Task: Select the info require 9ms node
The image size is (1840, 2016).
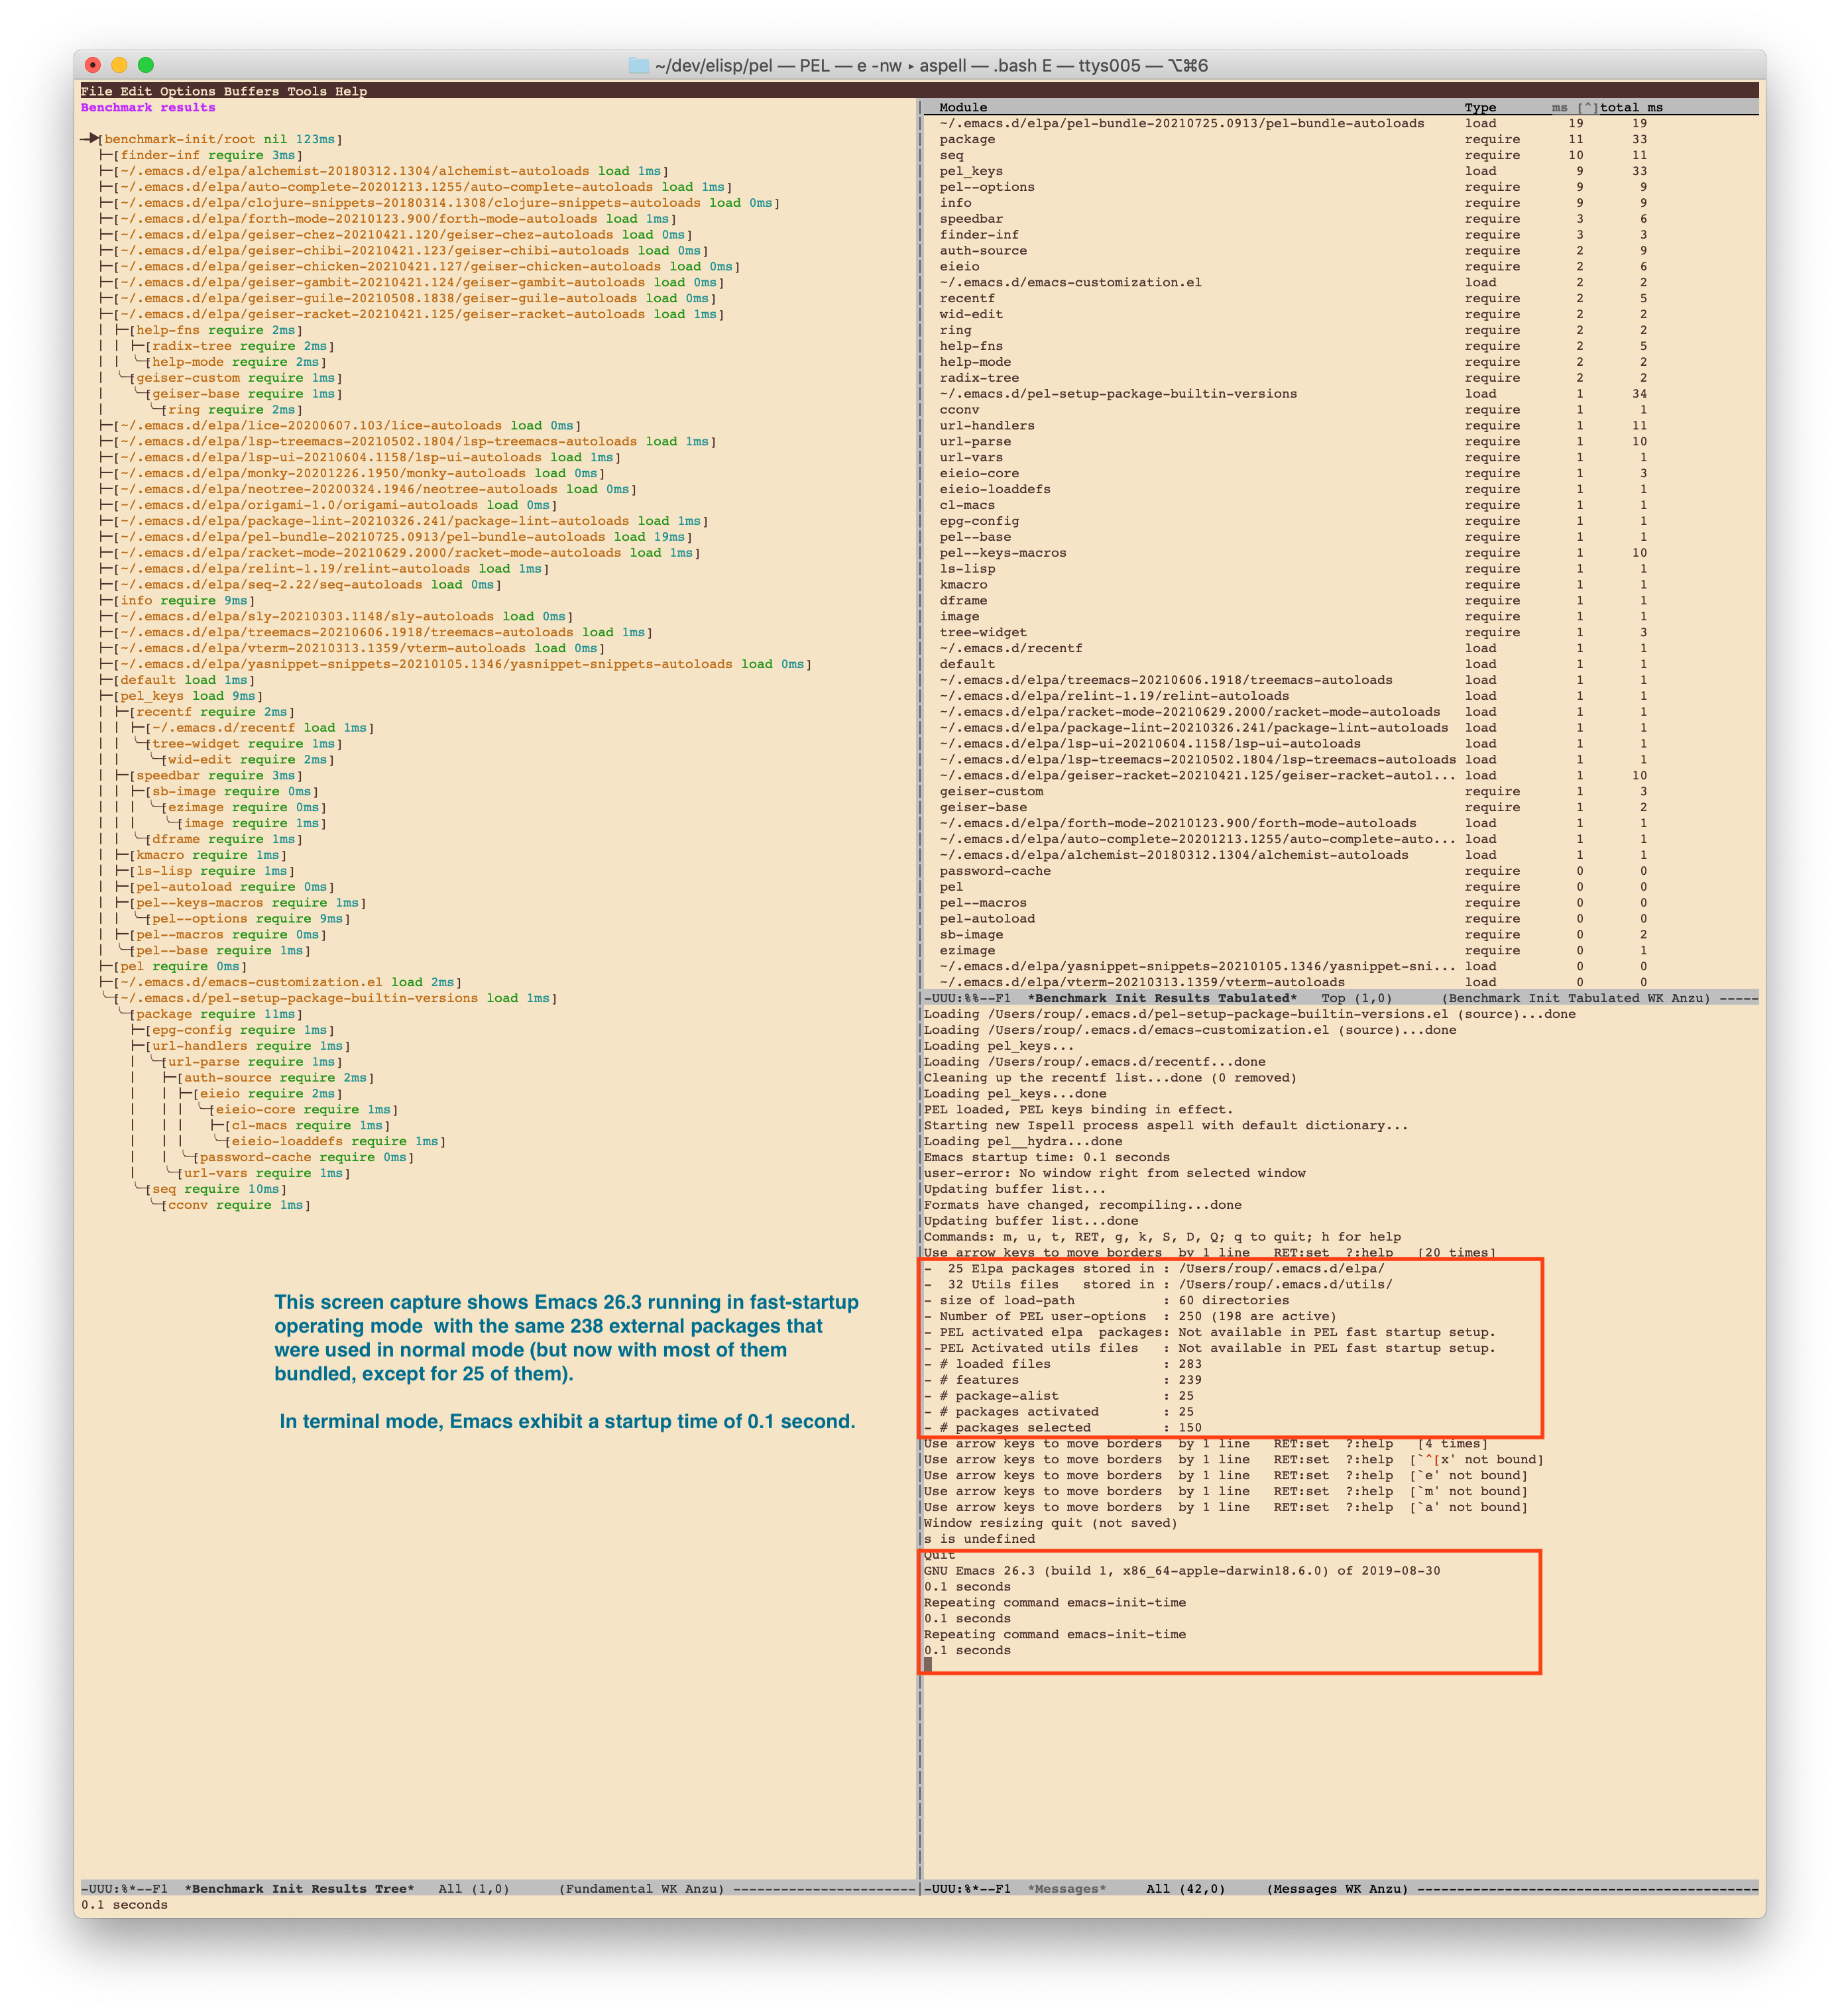Action: [x=184, y=600]
